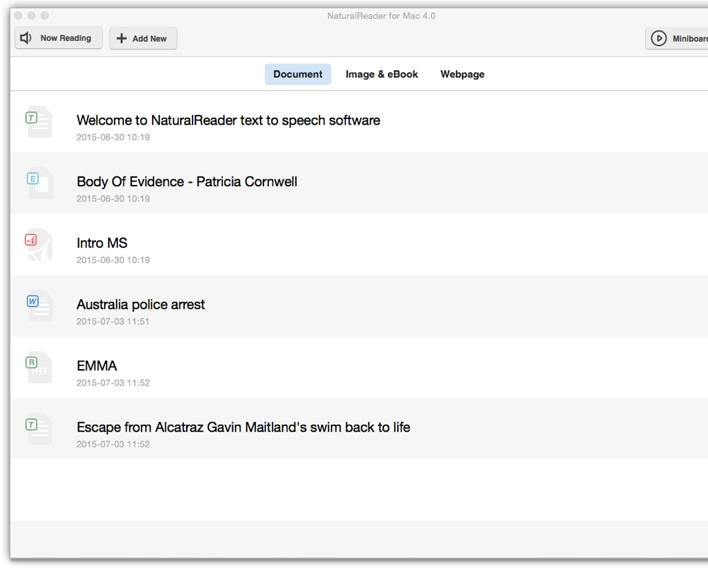Close the NaturalReader window with red button
This screenshot has width=708, height=571.
pyautogui.click(x=18, y=15)
